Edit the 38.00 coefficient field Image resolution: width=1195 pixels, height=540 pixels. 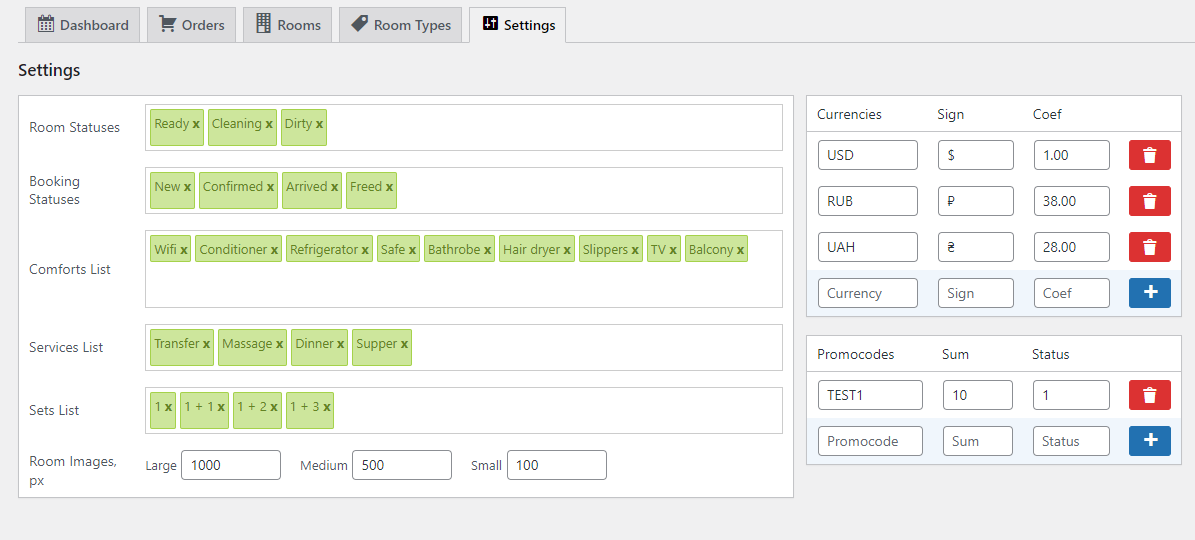[1072, 202]
